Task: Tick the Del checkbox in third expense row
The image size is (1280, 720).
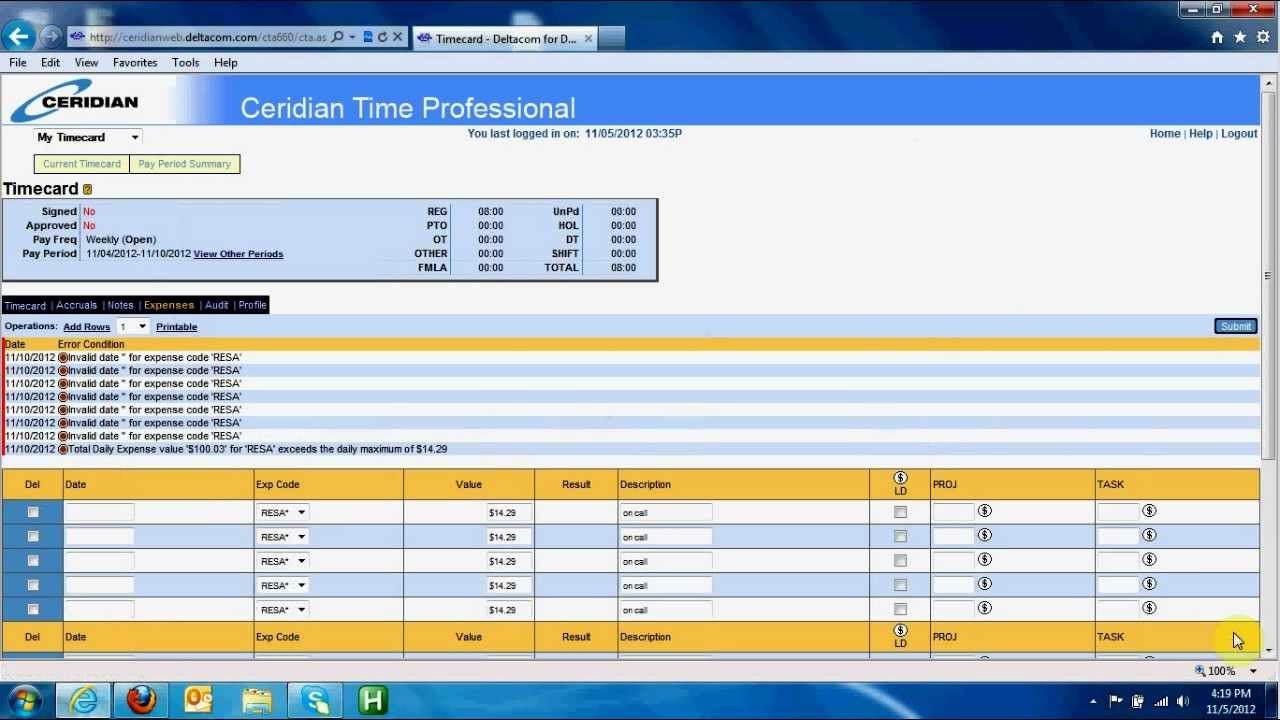Action: pos(33,560)
